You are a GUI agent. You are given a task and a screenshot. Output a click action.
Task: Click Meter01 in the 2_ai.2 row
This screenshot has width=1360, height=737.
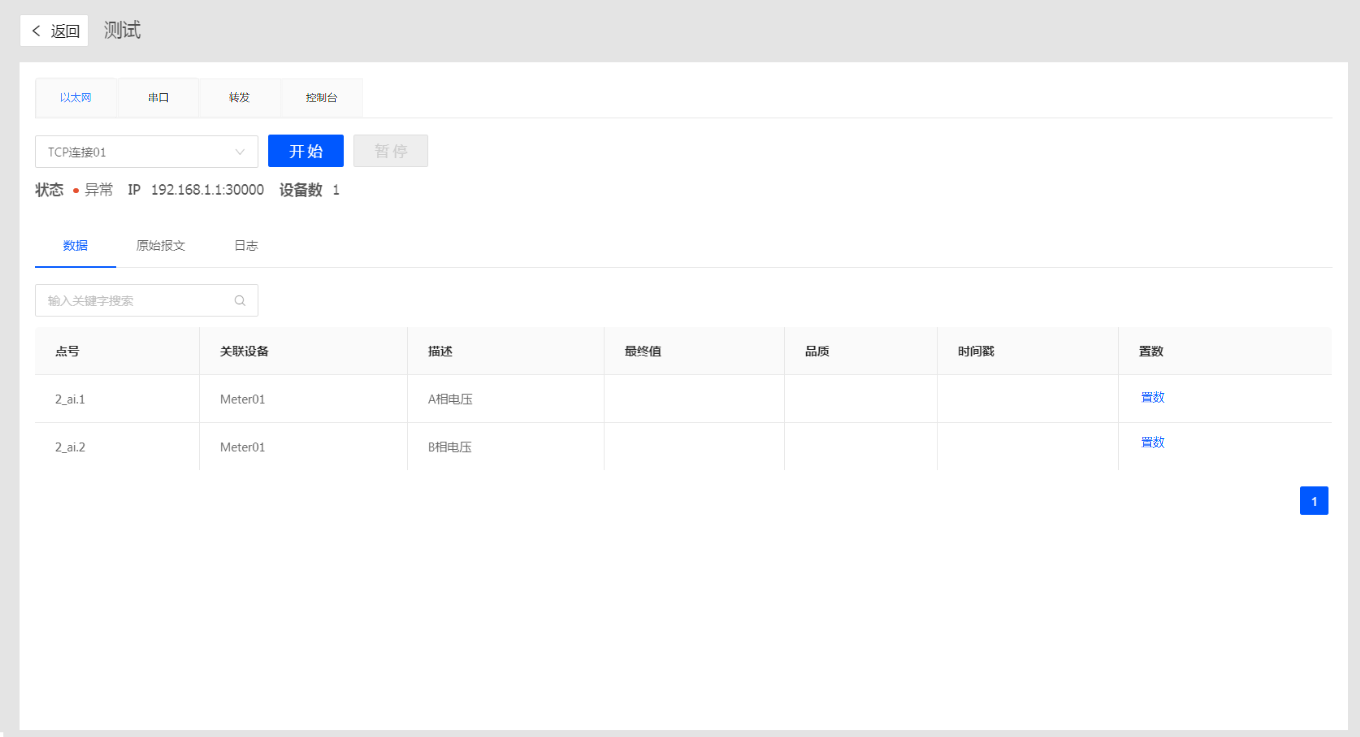coord(243,447)
